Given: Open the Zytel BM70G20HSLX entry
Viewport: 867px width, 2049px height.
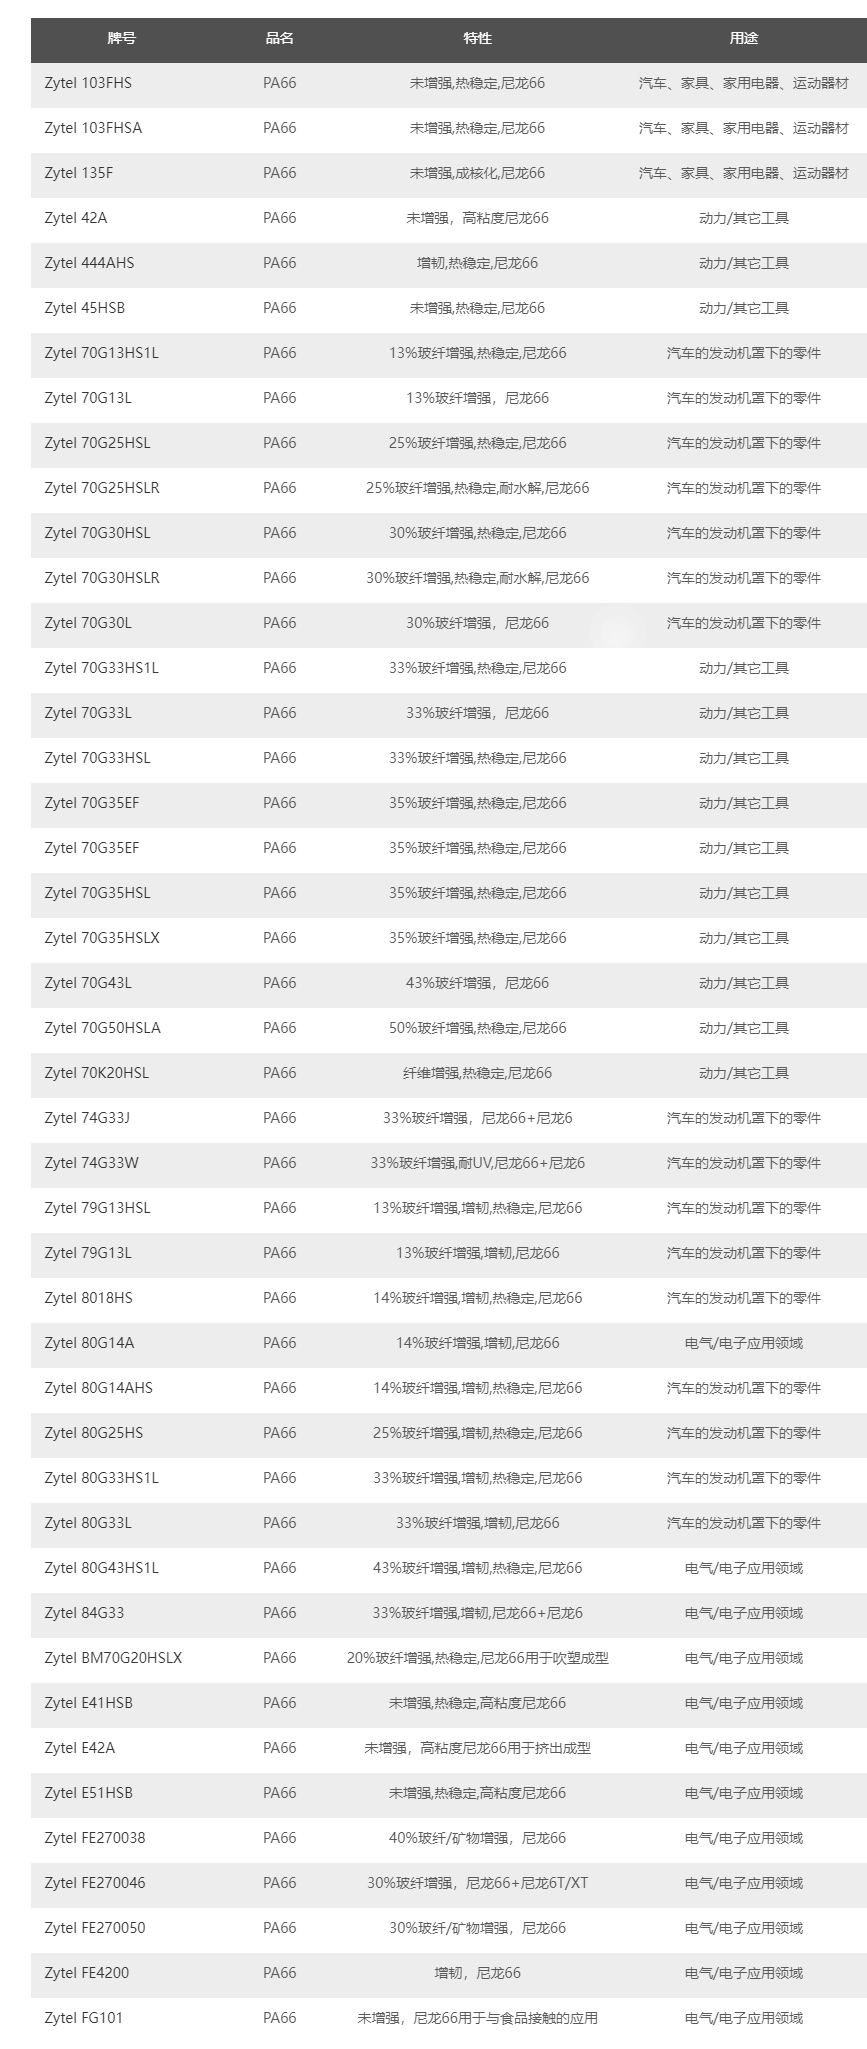Looking at the screenshot, I should (x=113, y=1658).
